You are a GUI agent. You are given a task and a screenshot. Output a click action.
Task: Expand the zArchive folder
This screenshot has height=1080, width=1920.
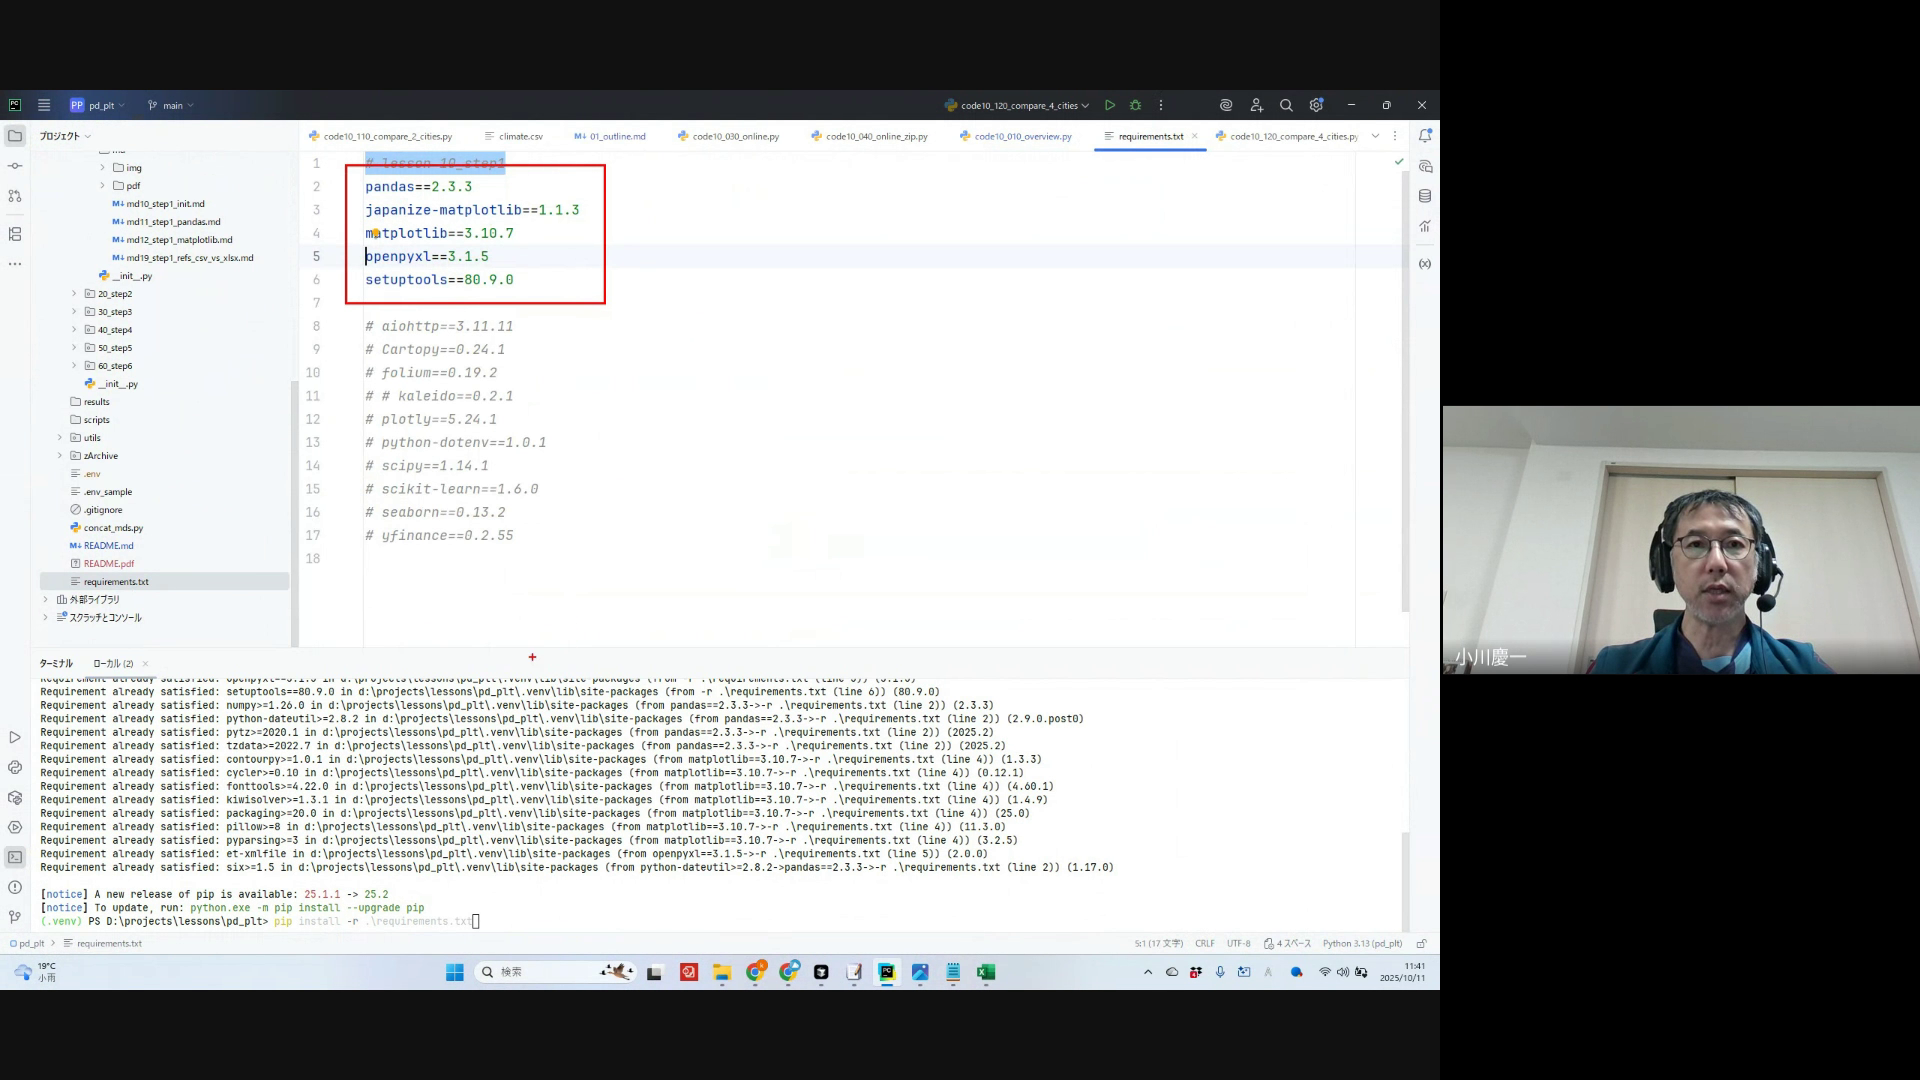tap(60, 456)
